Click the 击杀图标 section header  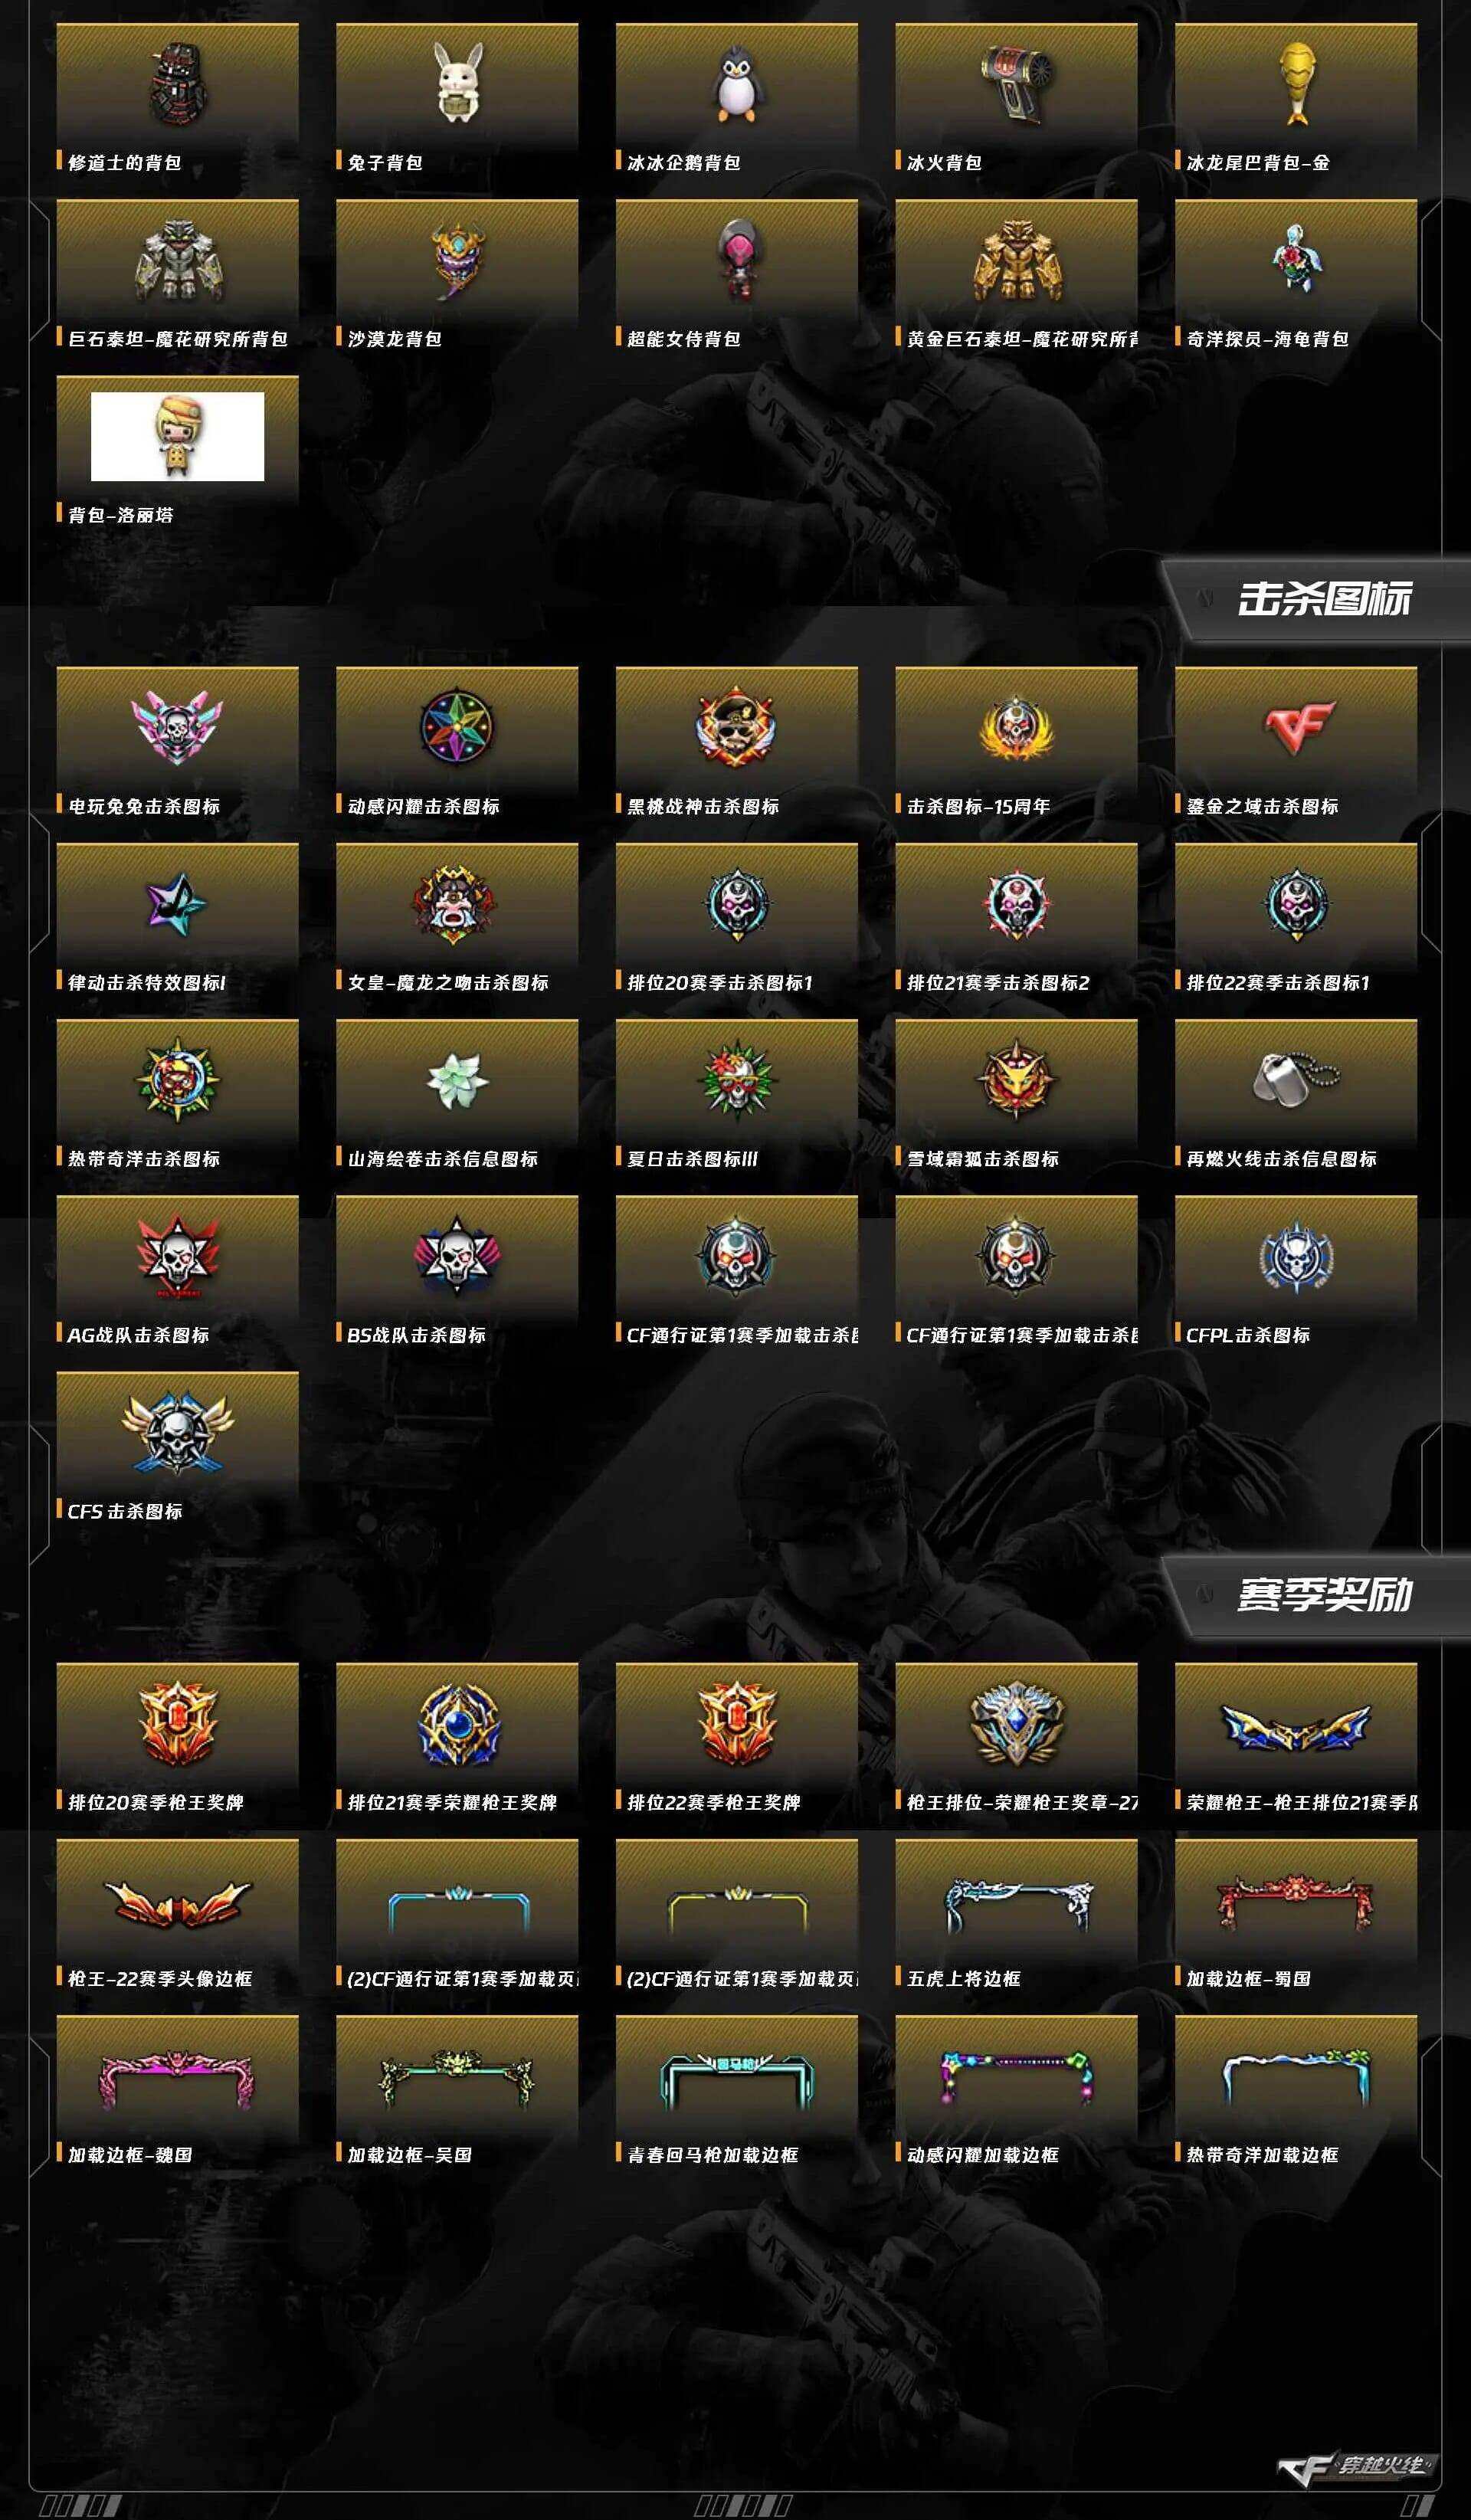1324,600
